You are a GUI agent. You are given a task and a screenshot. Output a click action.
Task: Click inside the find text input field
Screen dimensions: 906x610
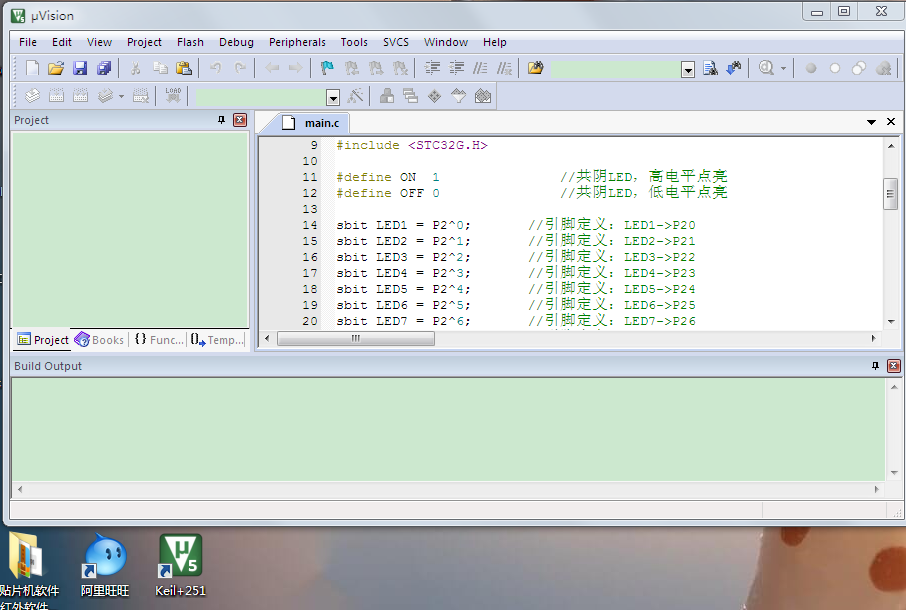616,70
